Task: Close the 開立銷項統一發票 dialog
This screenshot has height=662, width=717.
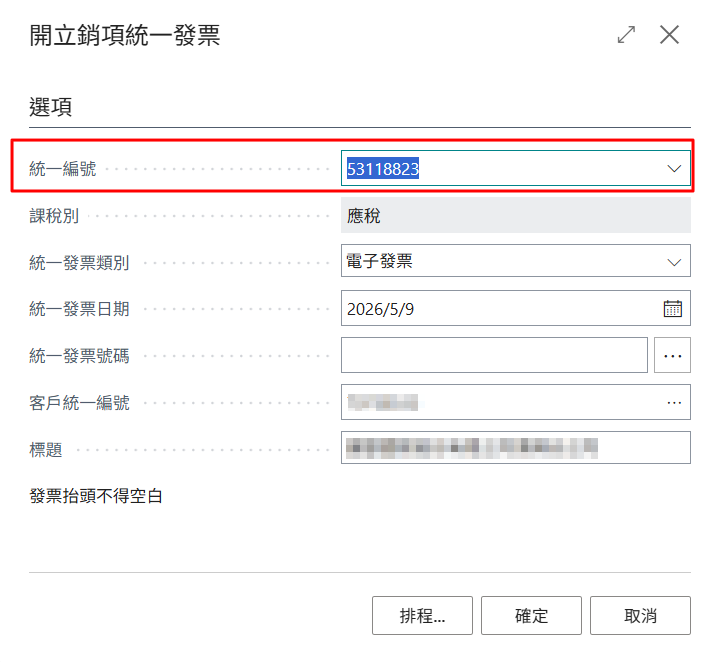Action: 669,35
